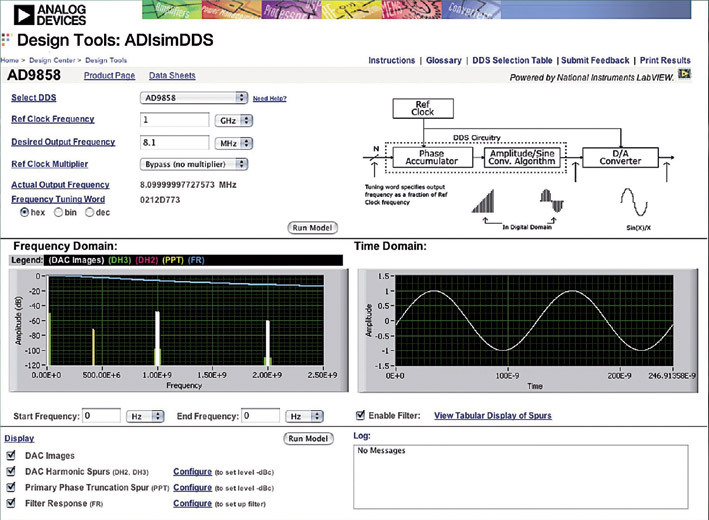Click the LabVIEW icon beside Powered by text
This screenshot has width=709, height=520.
(684, 74)
